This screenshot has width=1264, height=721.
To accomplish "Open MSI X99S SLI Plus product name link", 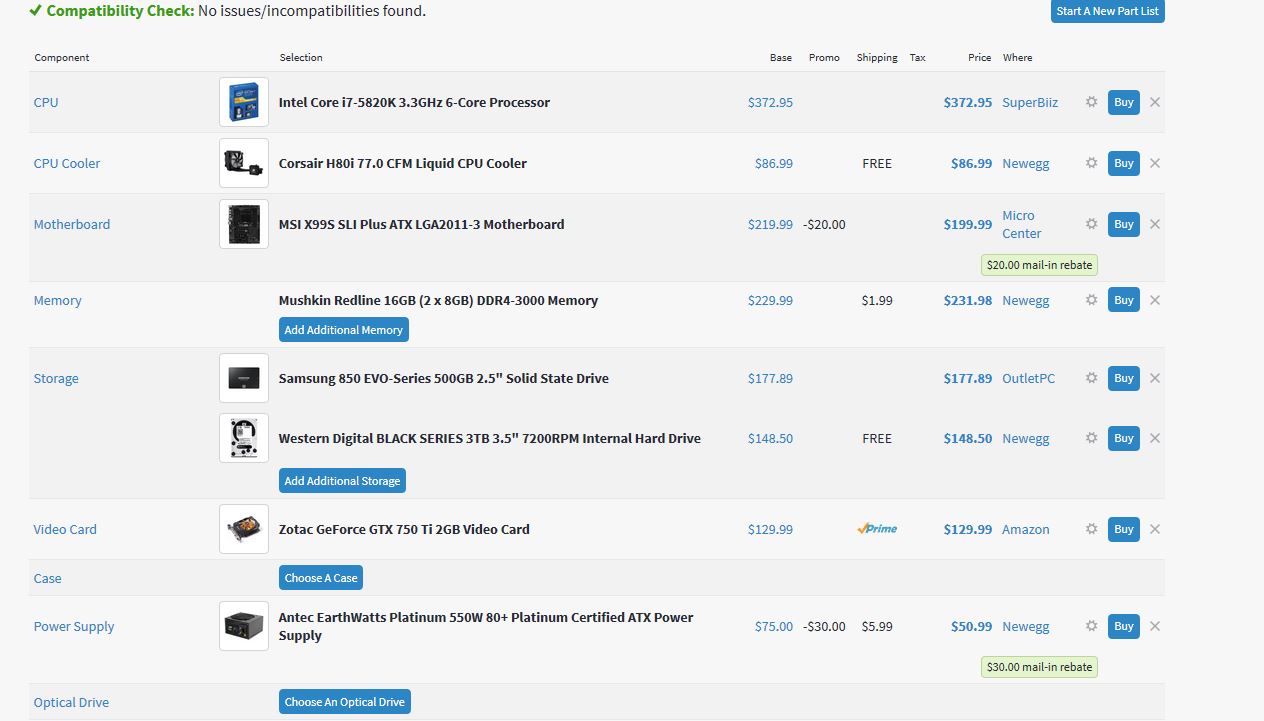I will (421, 224).
